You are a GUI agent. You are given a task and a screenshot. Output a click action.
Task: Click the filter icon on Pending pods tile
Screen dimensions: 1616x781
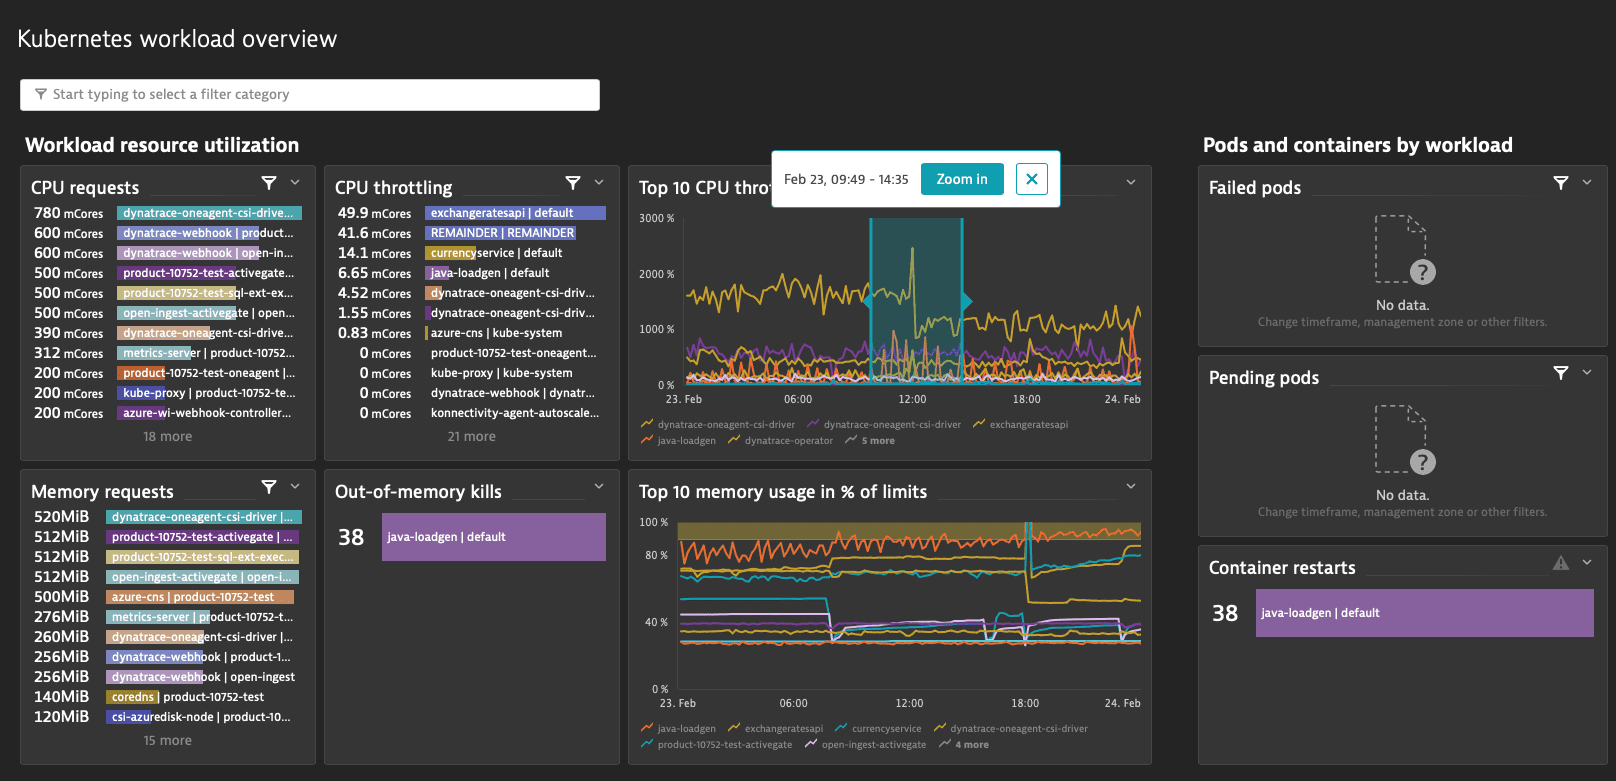[1560, 373]
